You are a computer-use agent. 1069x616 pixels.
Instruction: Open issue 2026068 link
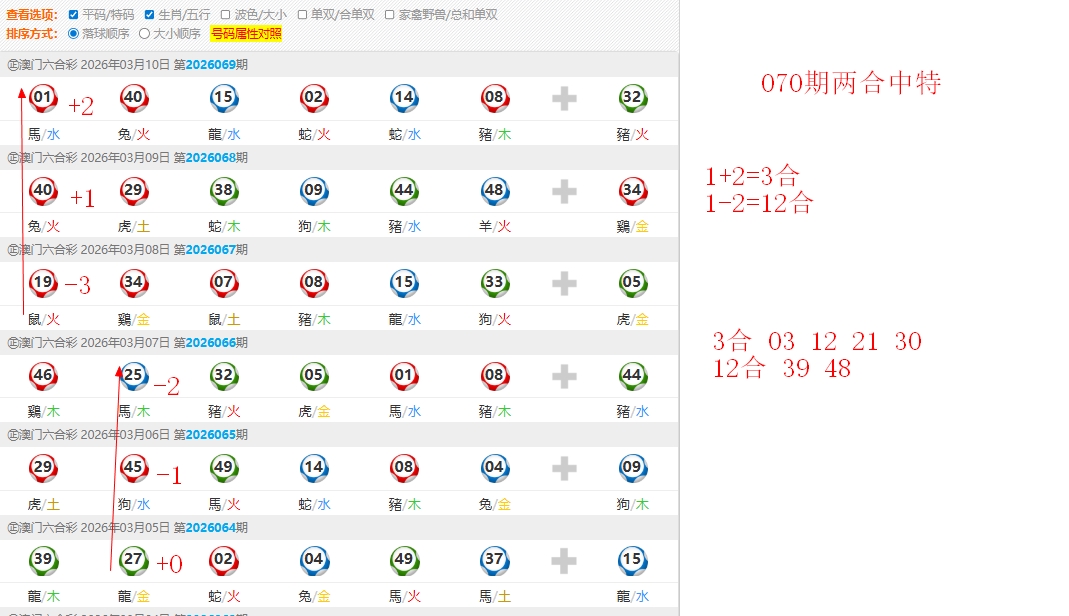pyautogui.click(x=210, y=158)
